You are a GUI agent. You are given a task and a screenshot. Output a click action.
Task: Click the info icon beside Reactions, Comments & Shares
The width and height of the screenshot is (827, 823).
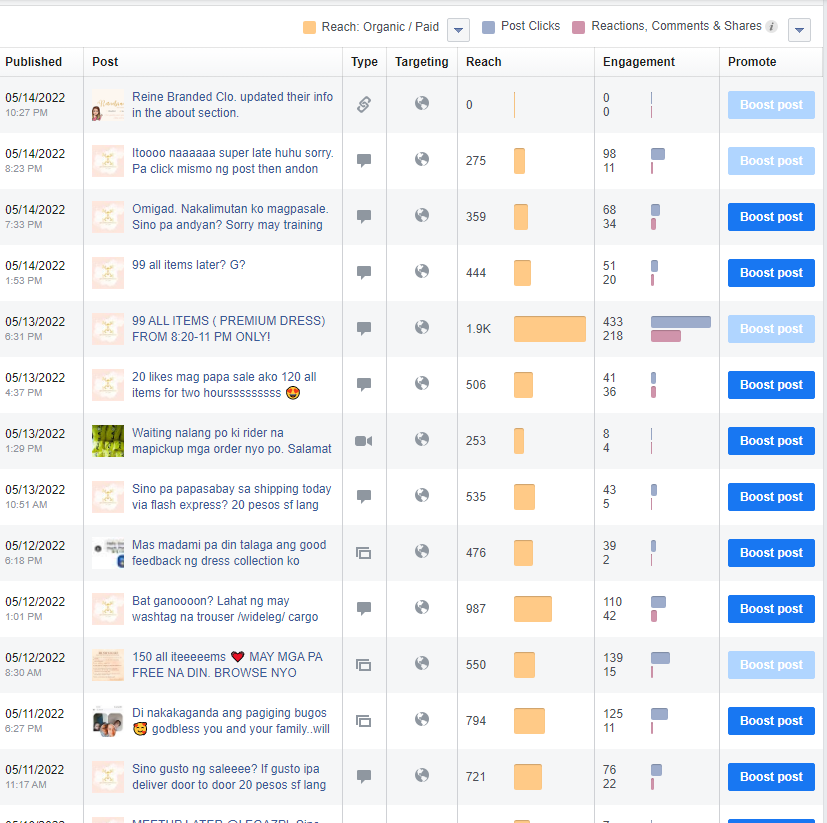[x=771, y=26]
